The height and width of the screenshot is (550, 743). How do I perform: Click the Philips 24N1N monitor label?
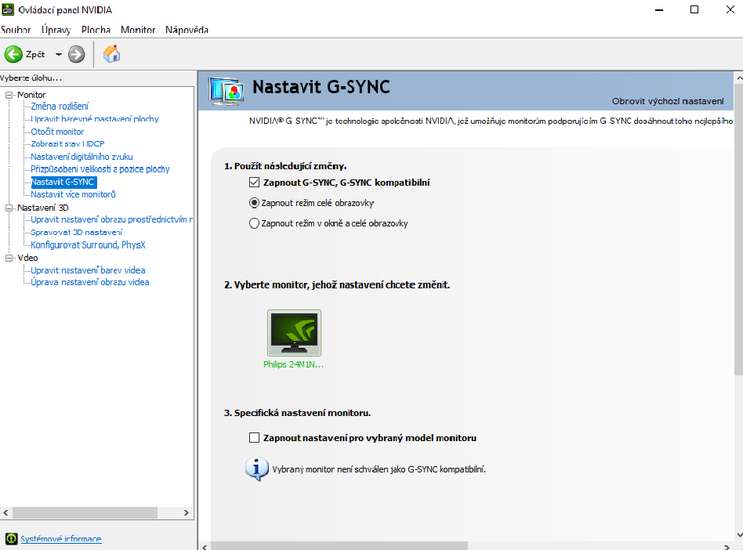point(293,364)
